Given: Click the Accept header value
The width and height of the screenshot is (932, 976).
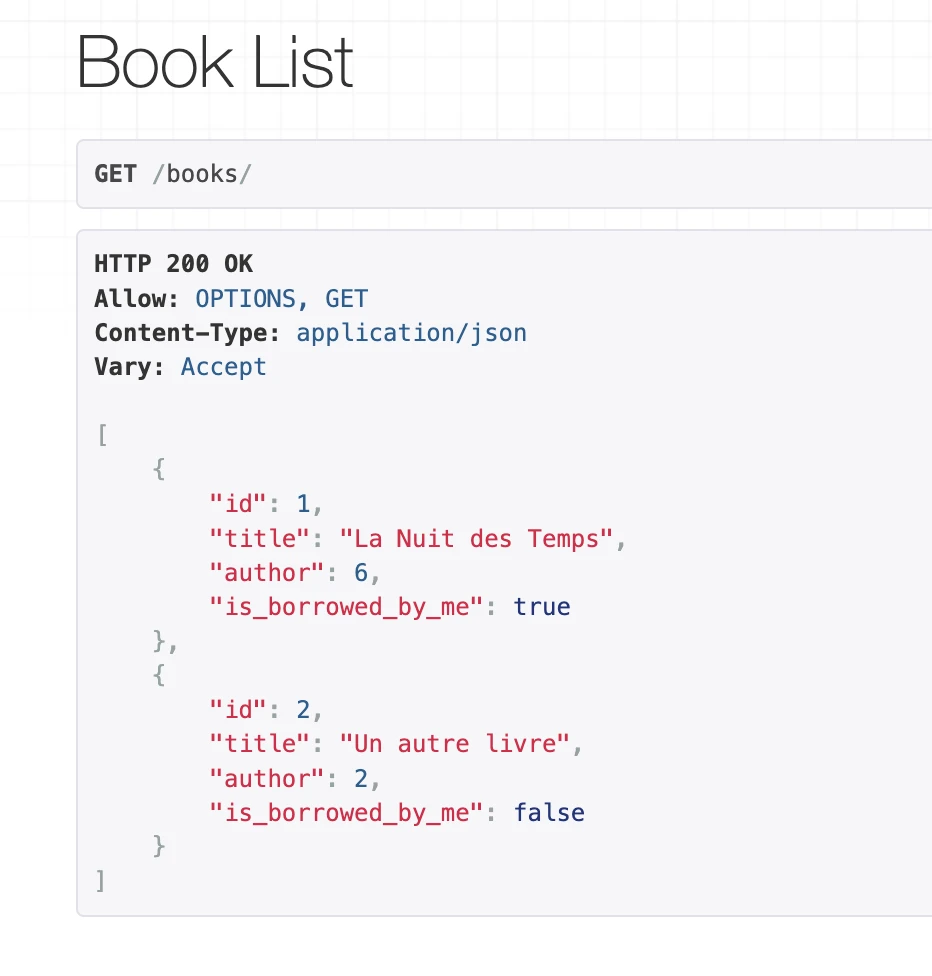Looking at the screenshot, I should 223,366.
